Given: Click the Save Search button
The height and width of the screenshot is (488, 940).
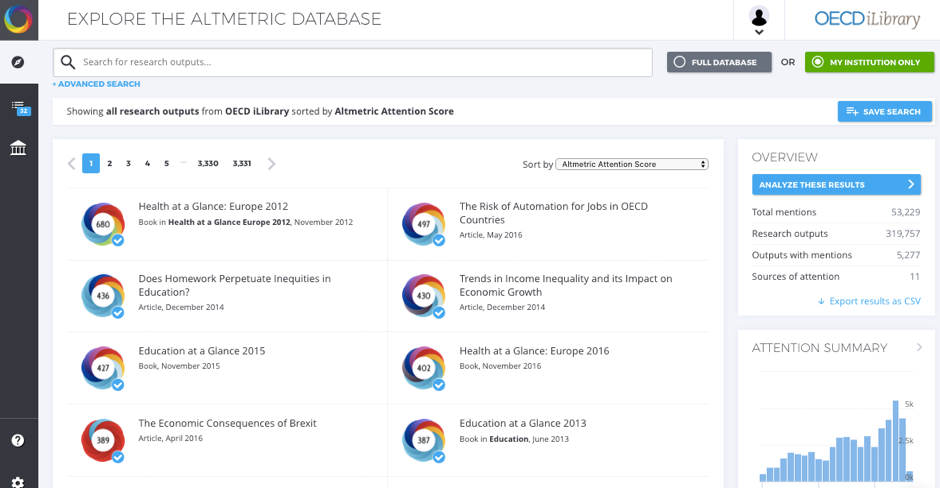Looking at the screenshot, I should pyautogui.click(x=885, y=112).
